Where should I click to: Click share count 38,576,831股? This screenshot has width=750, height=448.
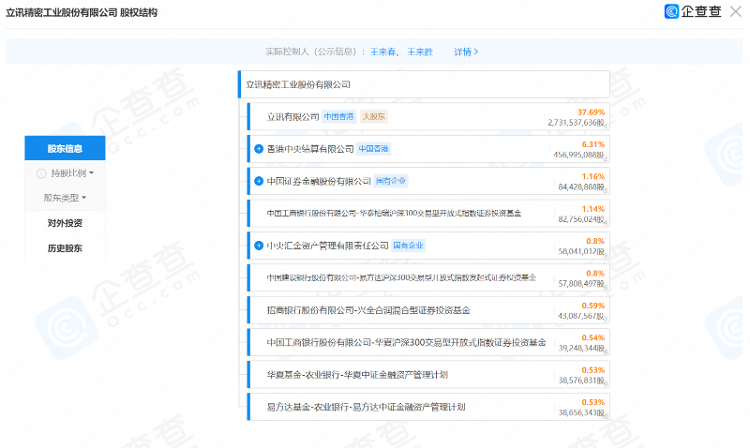(x=581, y=381)
